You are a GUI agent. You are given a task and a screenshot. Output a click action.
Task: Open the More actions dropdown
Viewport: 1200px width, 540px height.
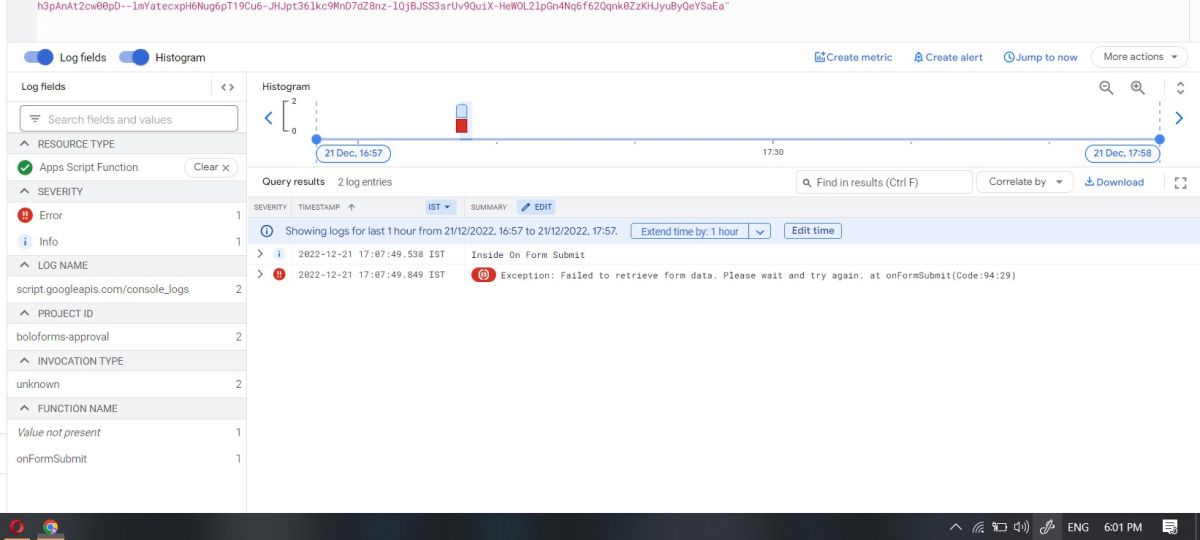coord(1139,57)
